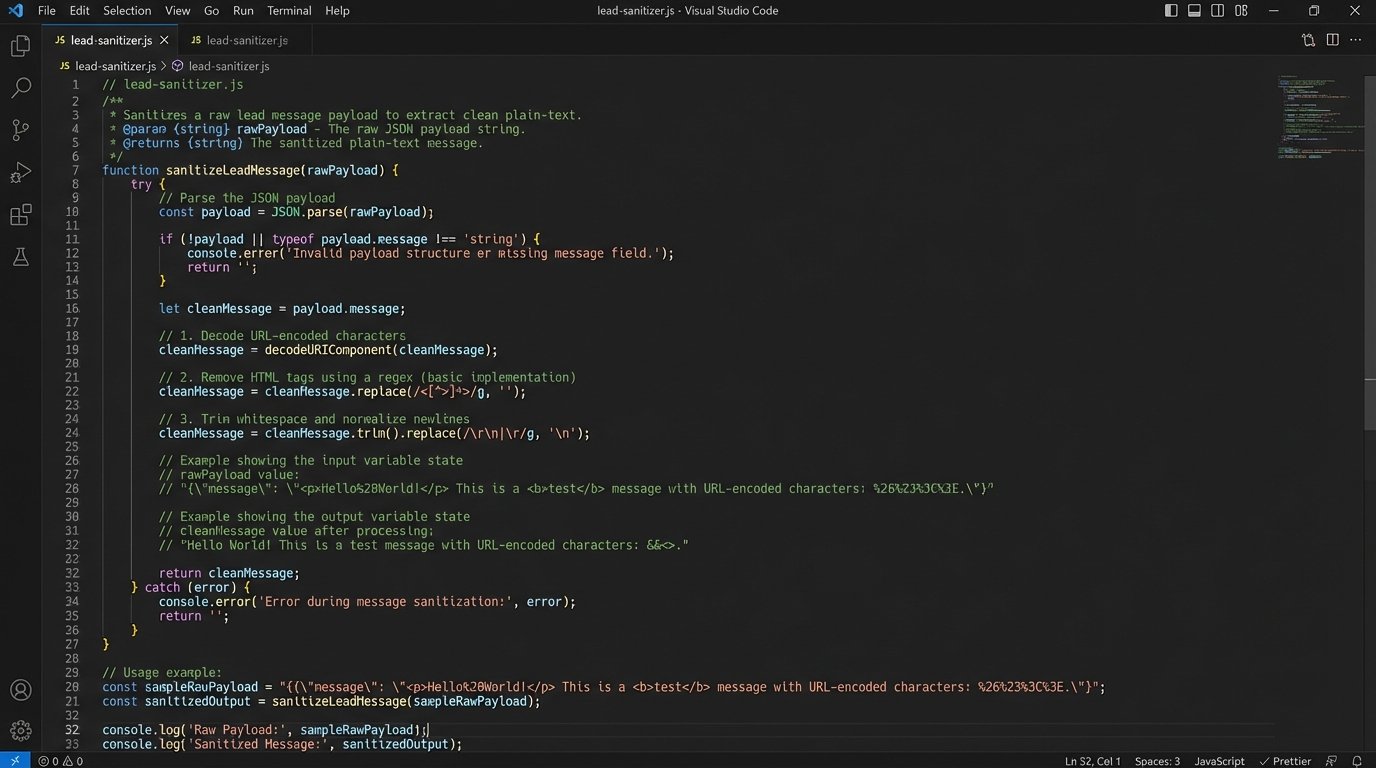The width and height of the screenshot is (1376, 768).
Task: Toggle the secondary side bar layout button
Action: (1217, 11)
